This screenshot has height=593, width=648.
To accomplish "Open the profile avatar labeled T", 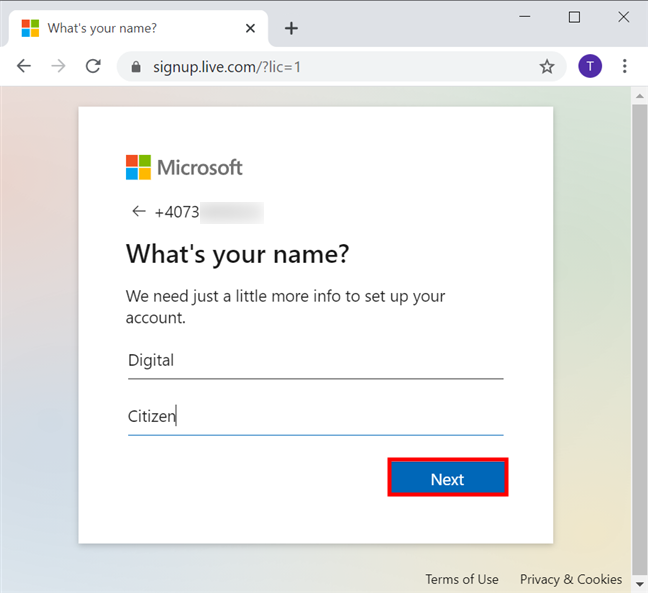I will coord(590,67).
